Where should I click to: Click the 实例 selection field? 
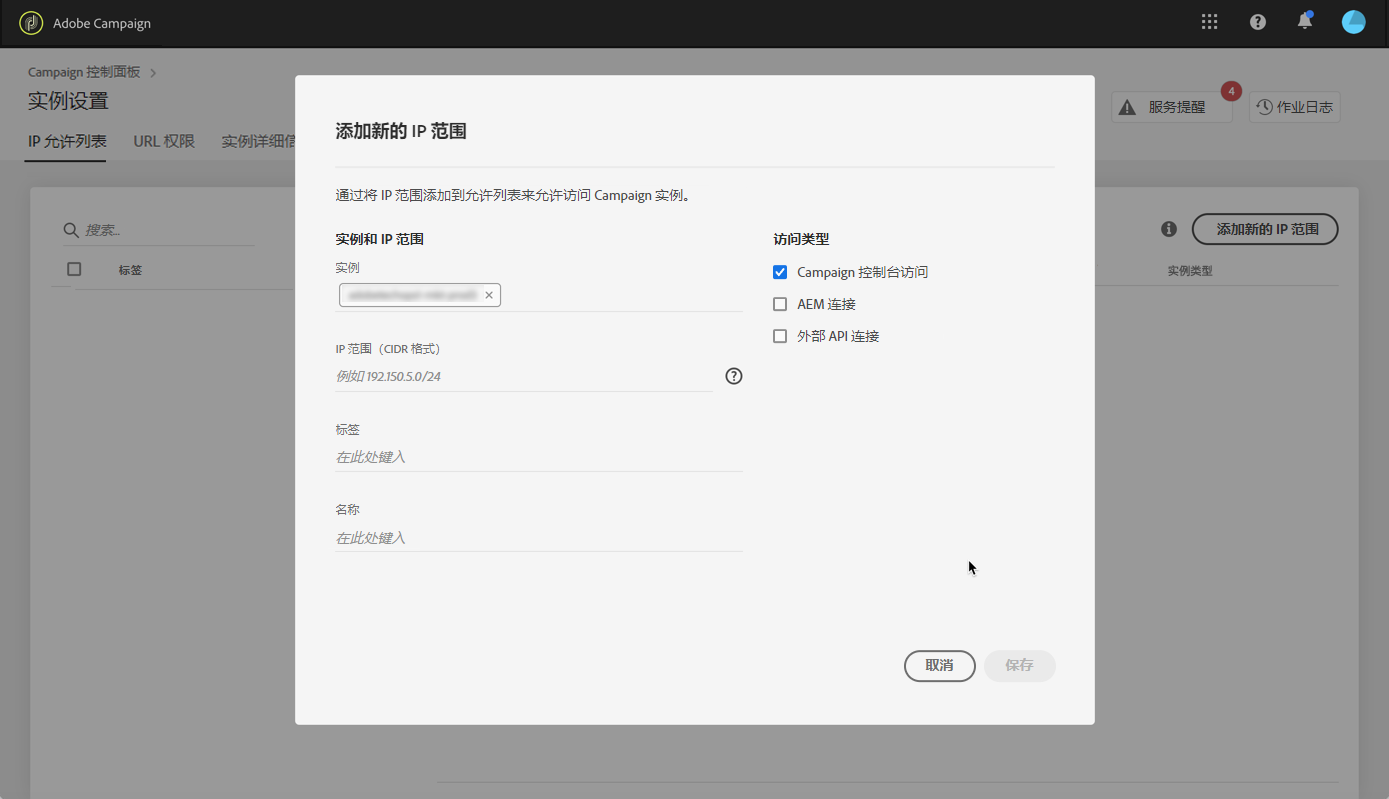(538, 295)
